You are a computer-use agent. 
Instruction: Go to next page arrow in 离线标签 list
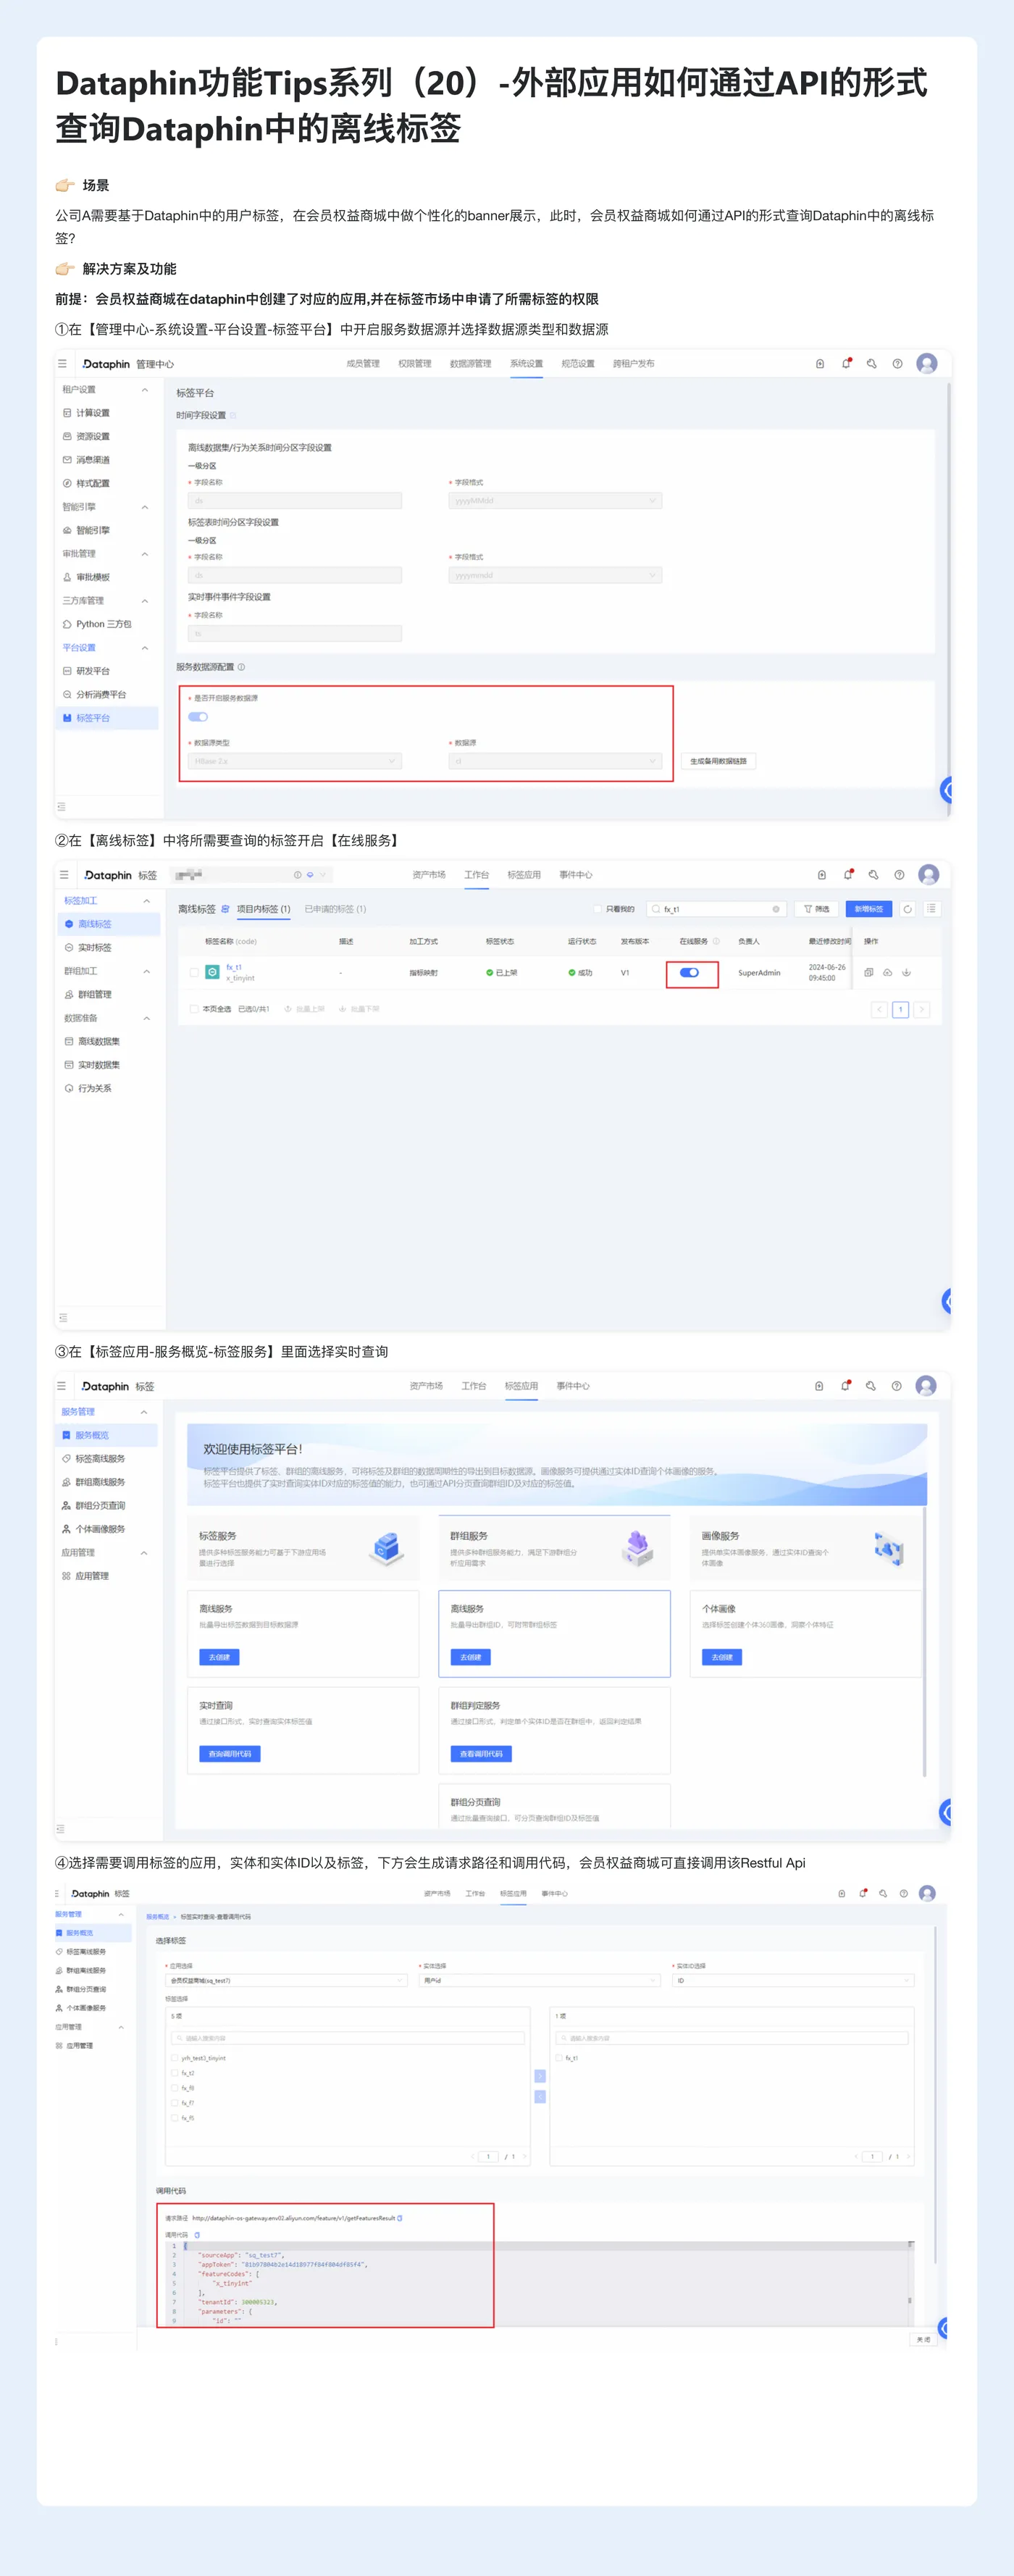click(x=922, y=1010)
